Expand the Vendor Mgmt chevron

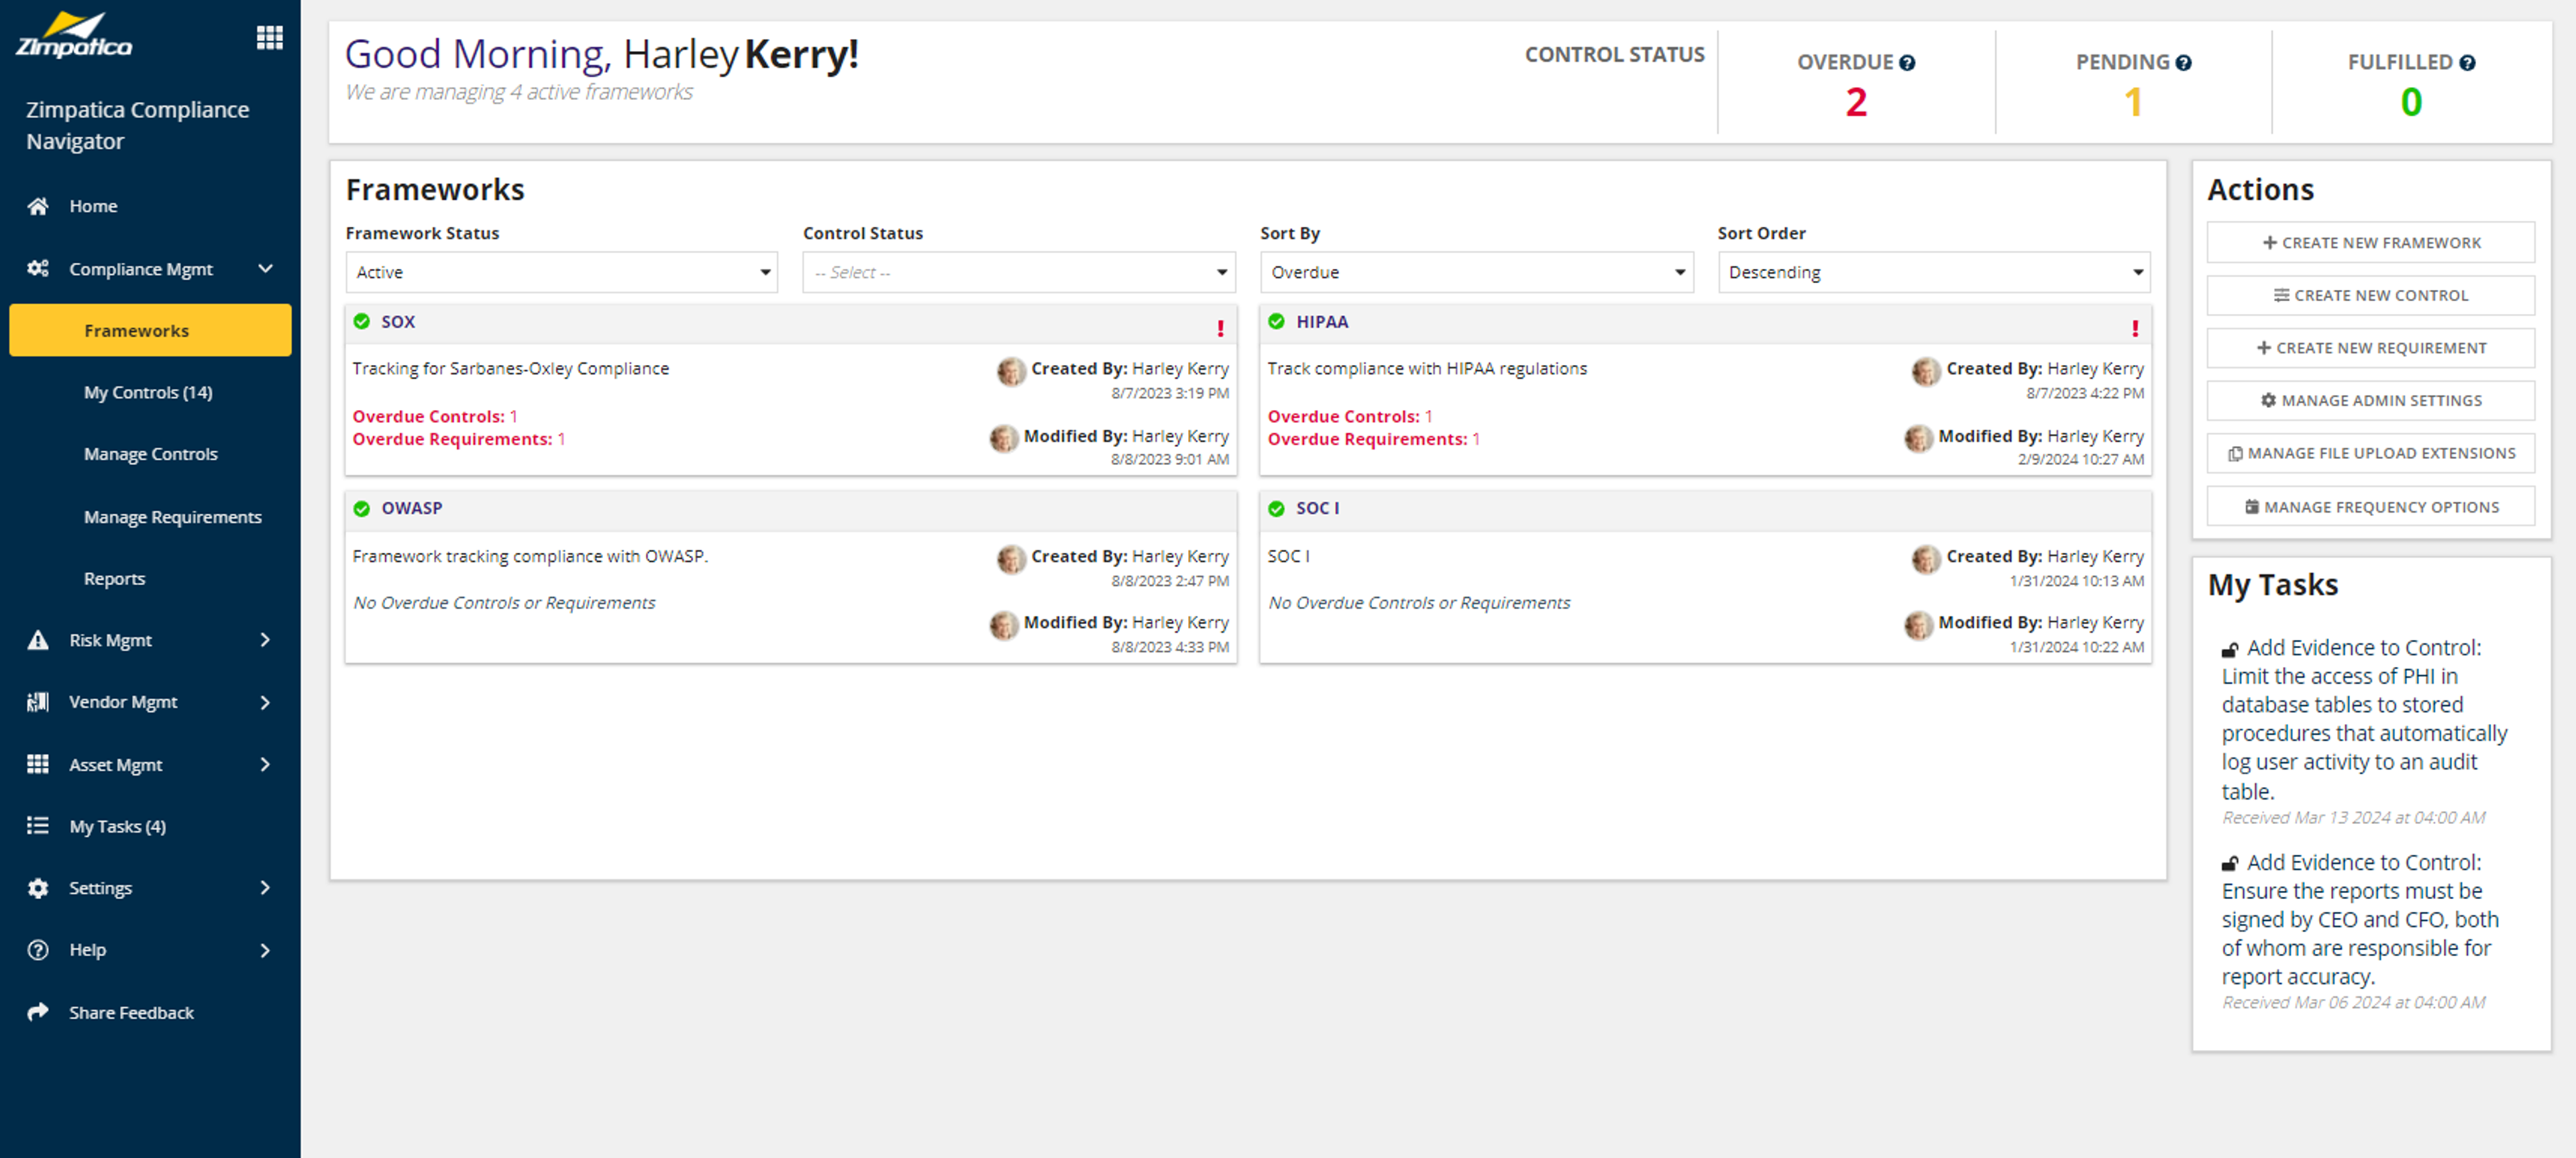pos(265,702)
